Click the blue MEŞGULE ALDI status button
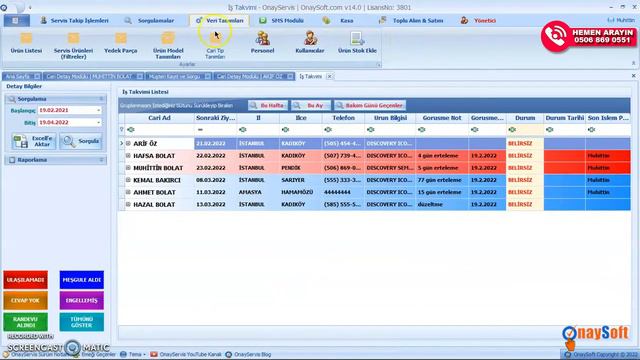This screenshot has width=640, height=360. 82,280
